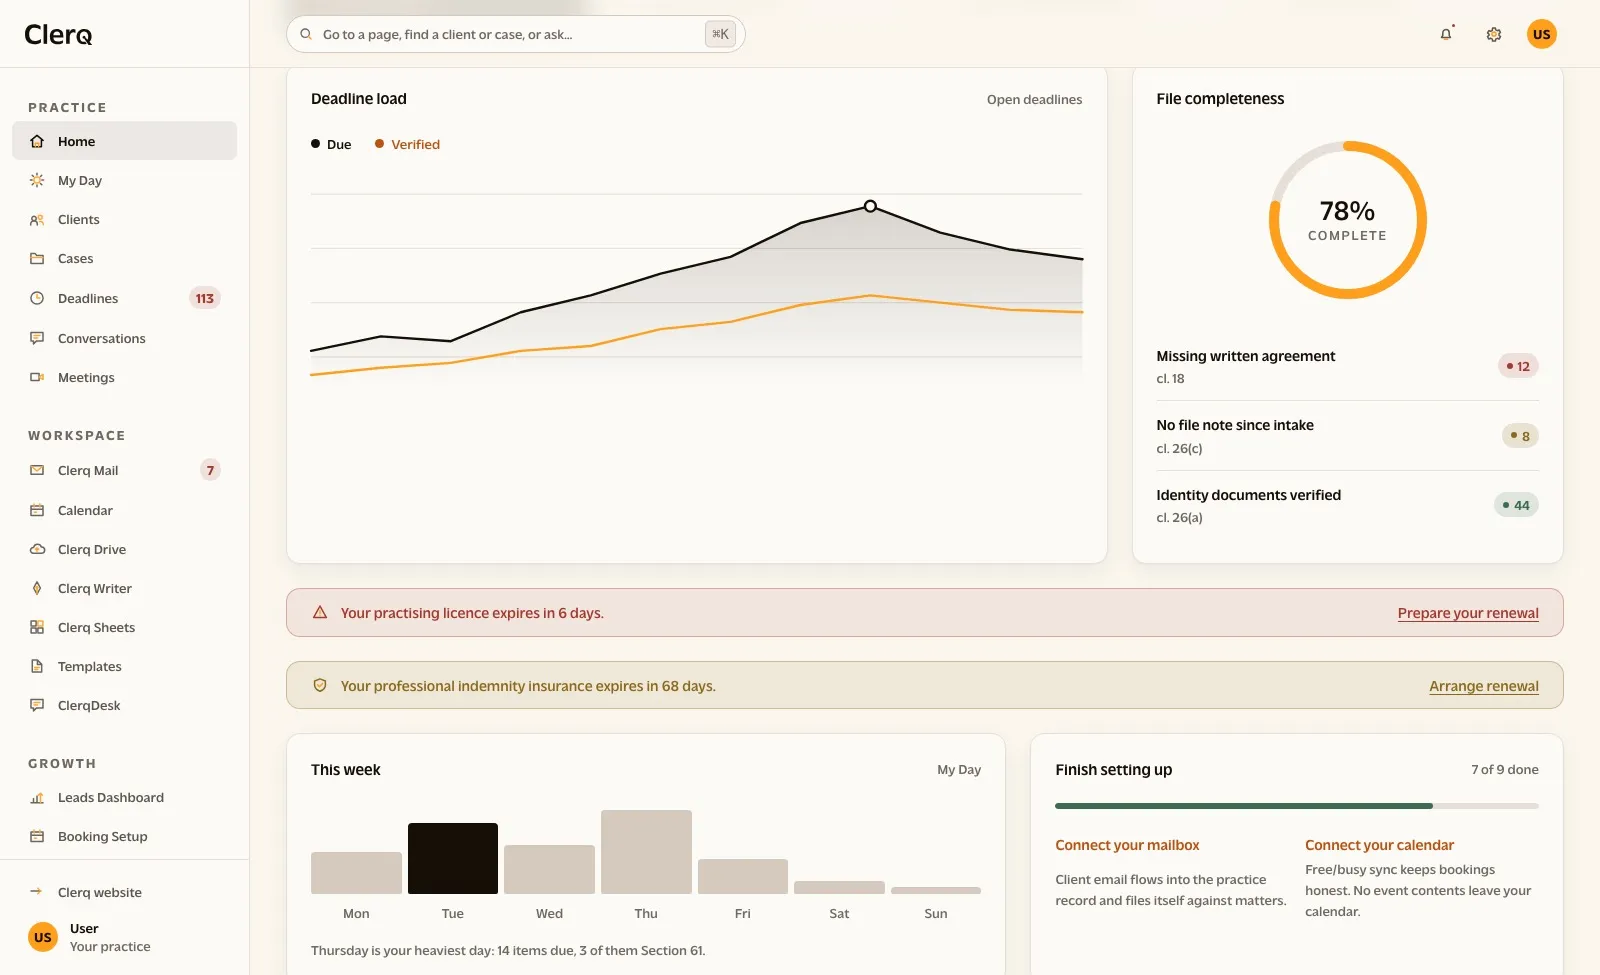Click Prepare your renewal link

(x=1468, y=613)
